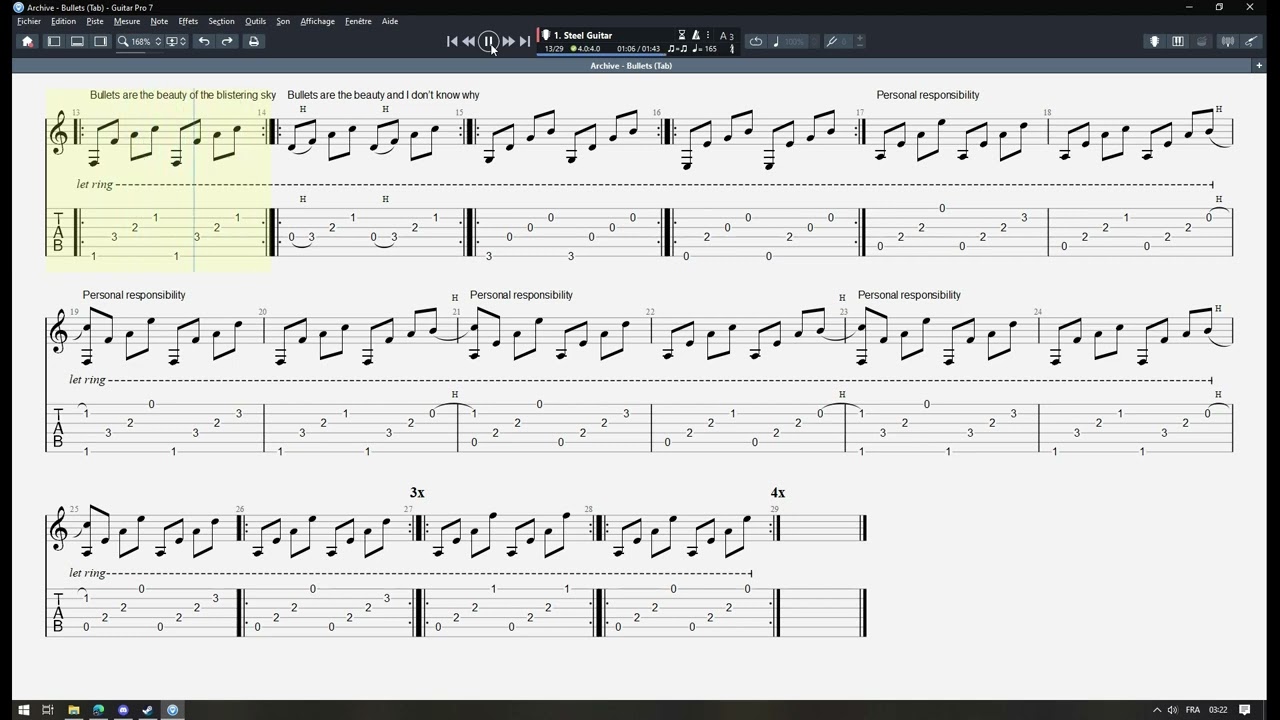This screenshot has height=720, width=1280.
Task: Open the Aide menu
Action: pos(390,21)
